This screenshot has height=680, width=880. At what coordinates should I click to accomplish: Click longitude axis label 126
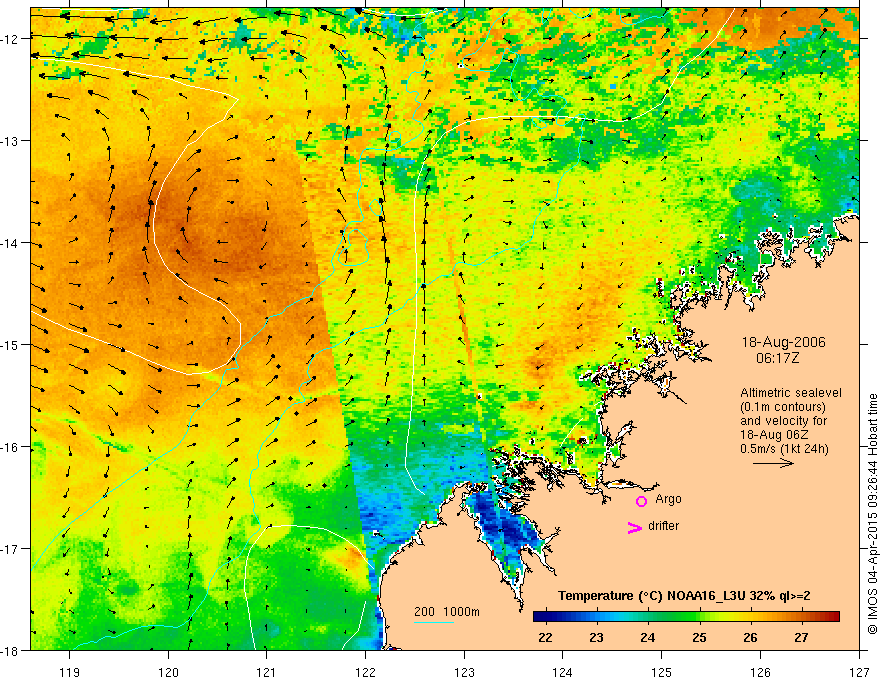click(760, 672)
